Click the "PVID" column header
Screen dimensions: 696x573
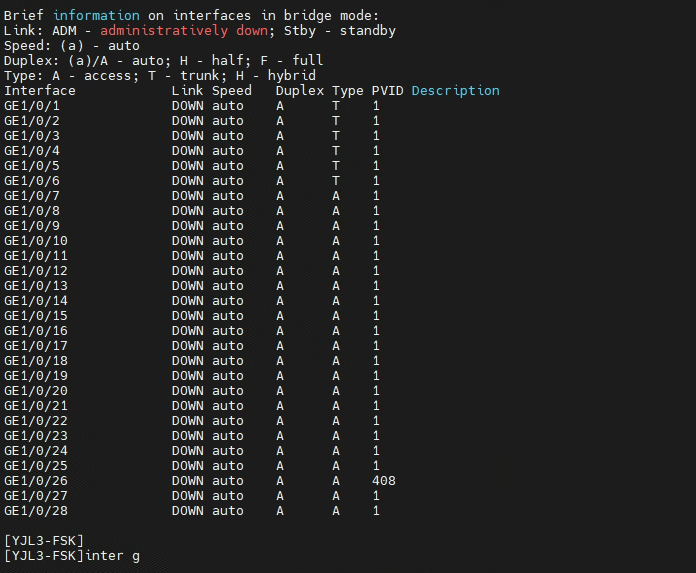[x=387, y=90]
